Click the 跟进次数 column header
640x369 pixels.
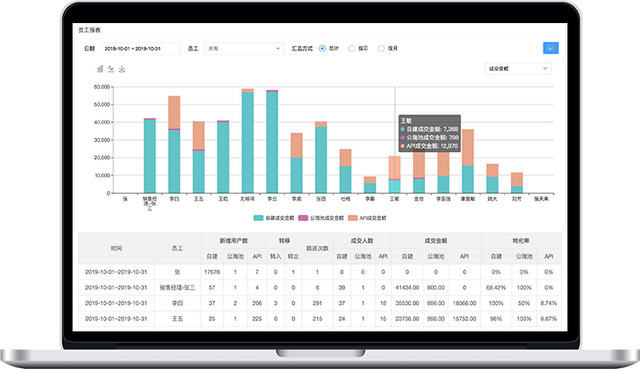click(318, 248)
